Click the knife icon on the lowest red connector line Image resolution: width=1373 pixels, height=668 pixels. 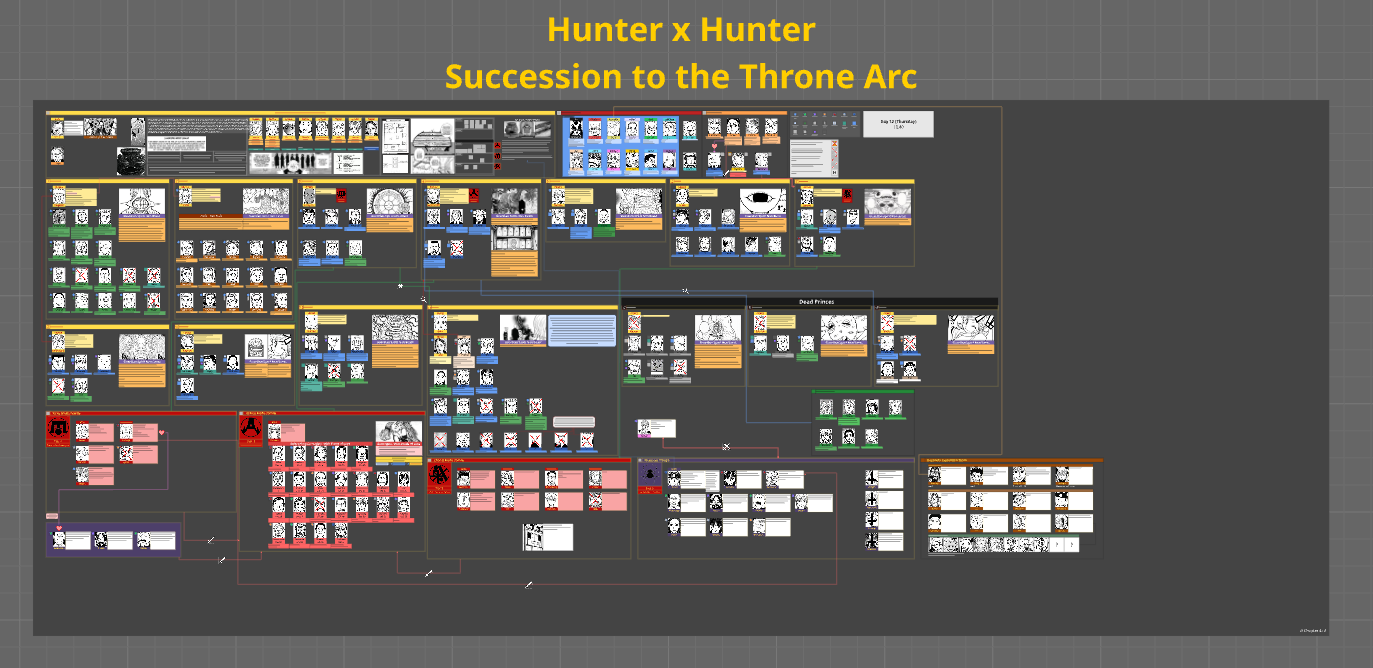coord(529,584)
